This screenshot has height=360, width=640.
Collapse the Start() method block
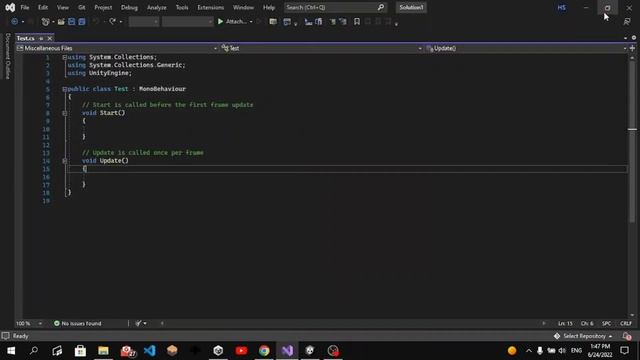(64, 113)
